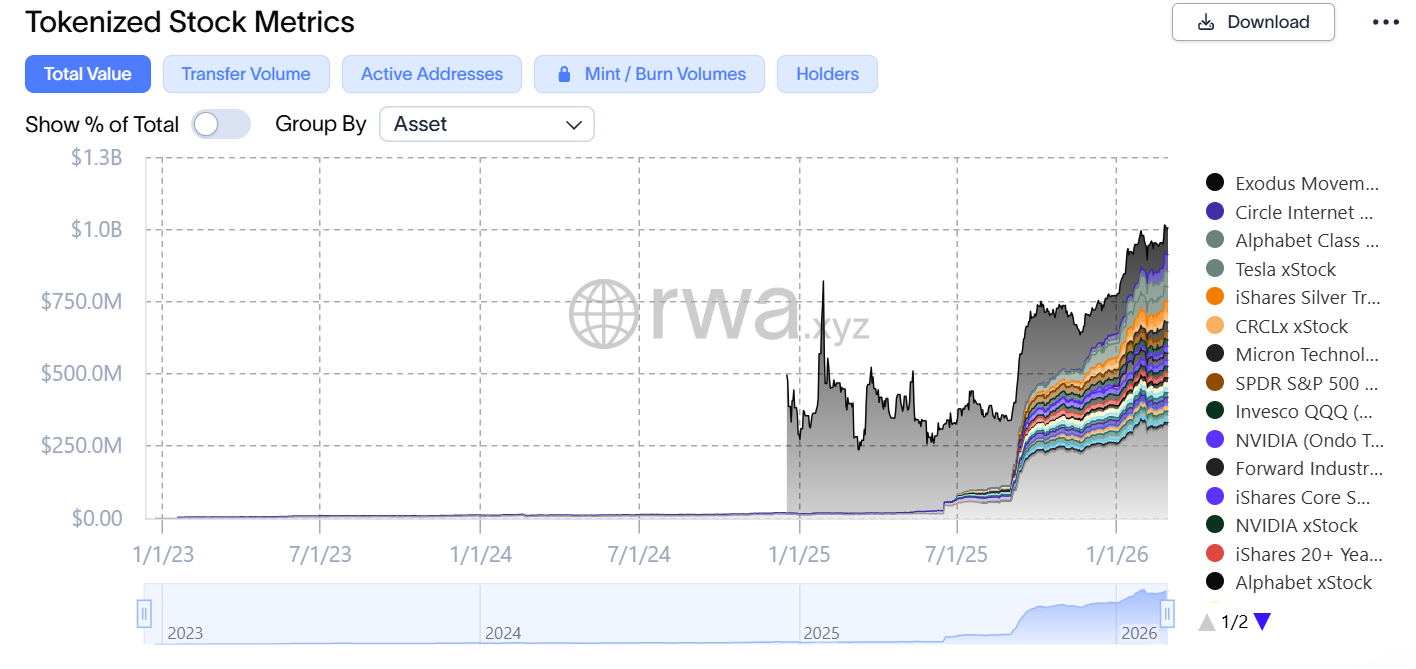Screen dimensions: 1416x669
Task: Click the Group By dropdown chevron
Action: [x=574, y=125]
